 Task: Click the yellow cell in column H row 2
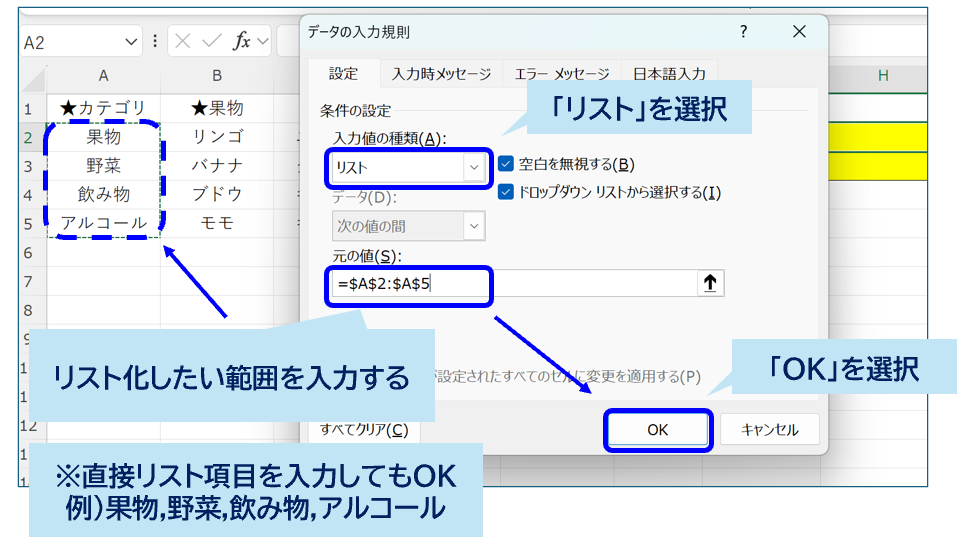pos(878,137)
